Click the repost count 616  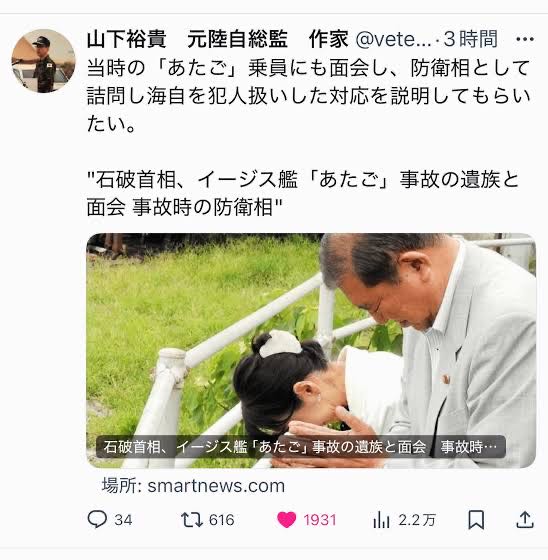tap(221, 520)
